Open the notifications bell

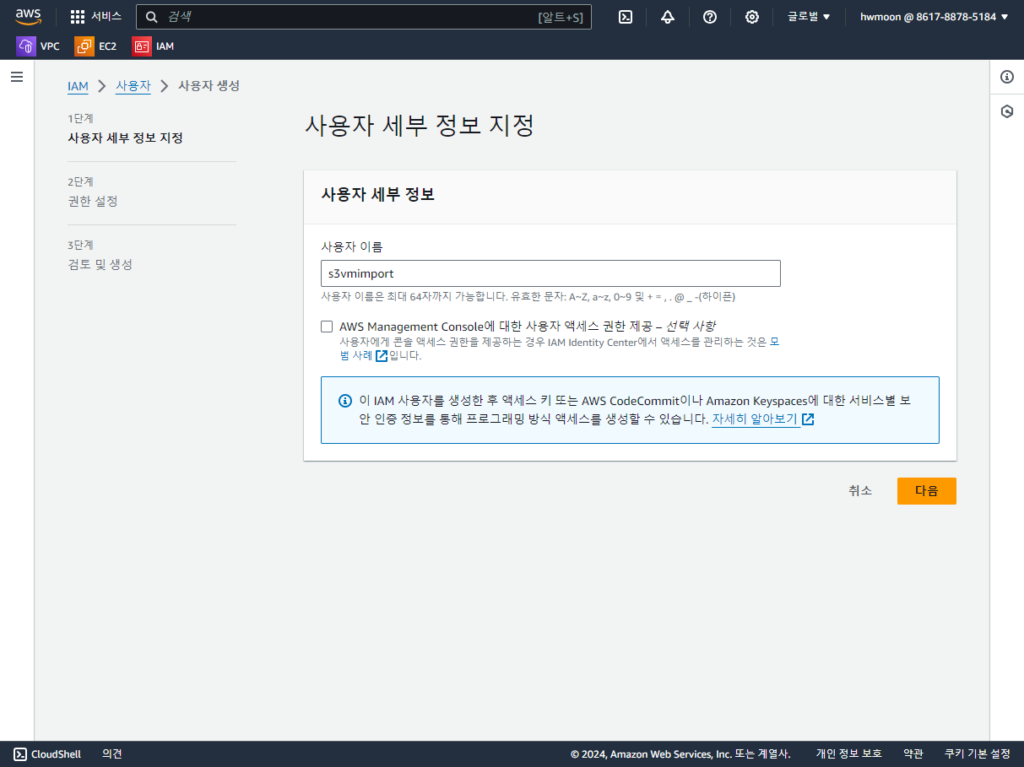point(667,17)
